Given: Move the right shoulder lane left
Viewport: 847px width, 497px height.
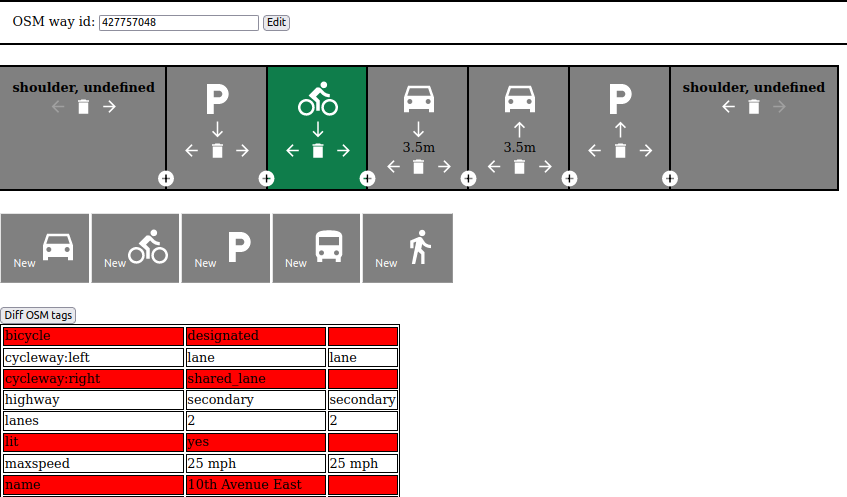Looking at the screenshot, I should click(x=728, y=107).
